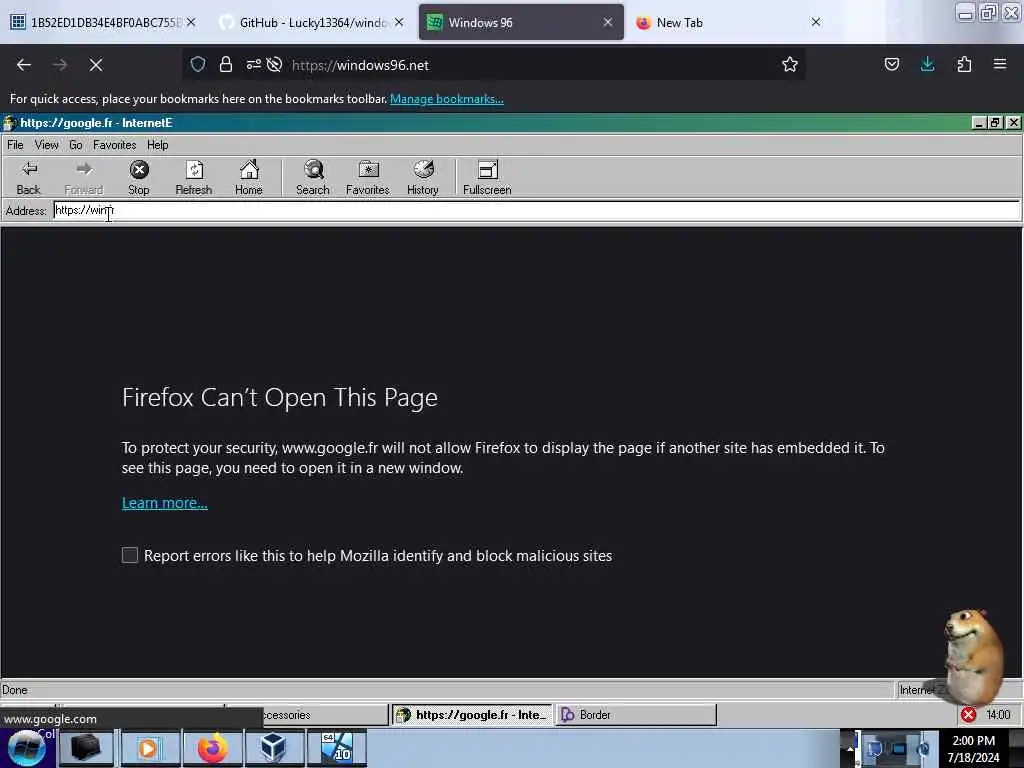Open VirtualBox from the taskbar
Image resolution: width=1024 pixels, height=768 pixels.
[273, 748]
